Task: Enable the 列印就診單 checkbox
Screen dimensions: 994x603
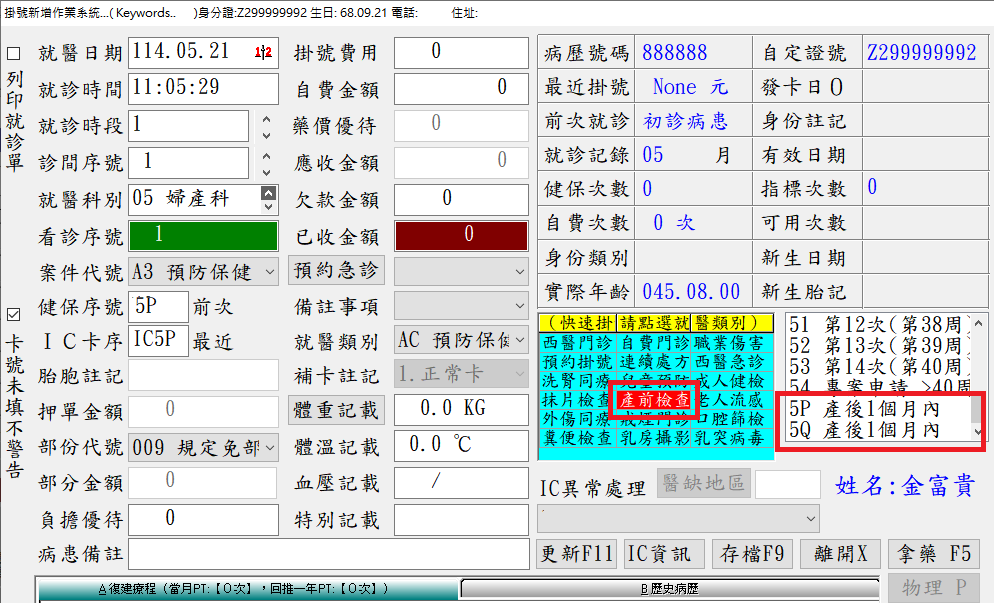Action: pos(14,54)
